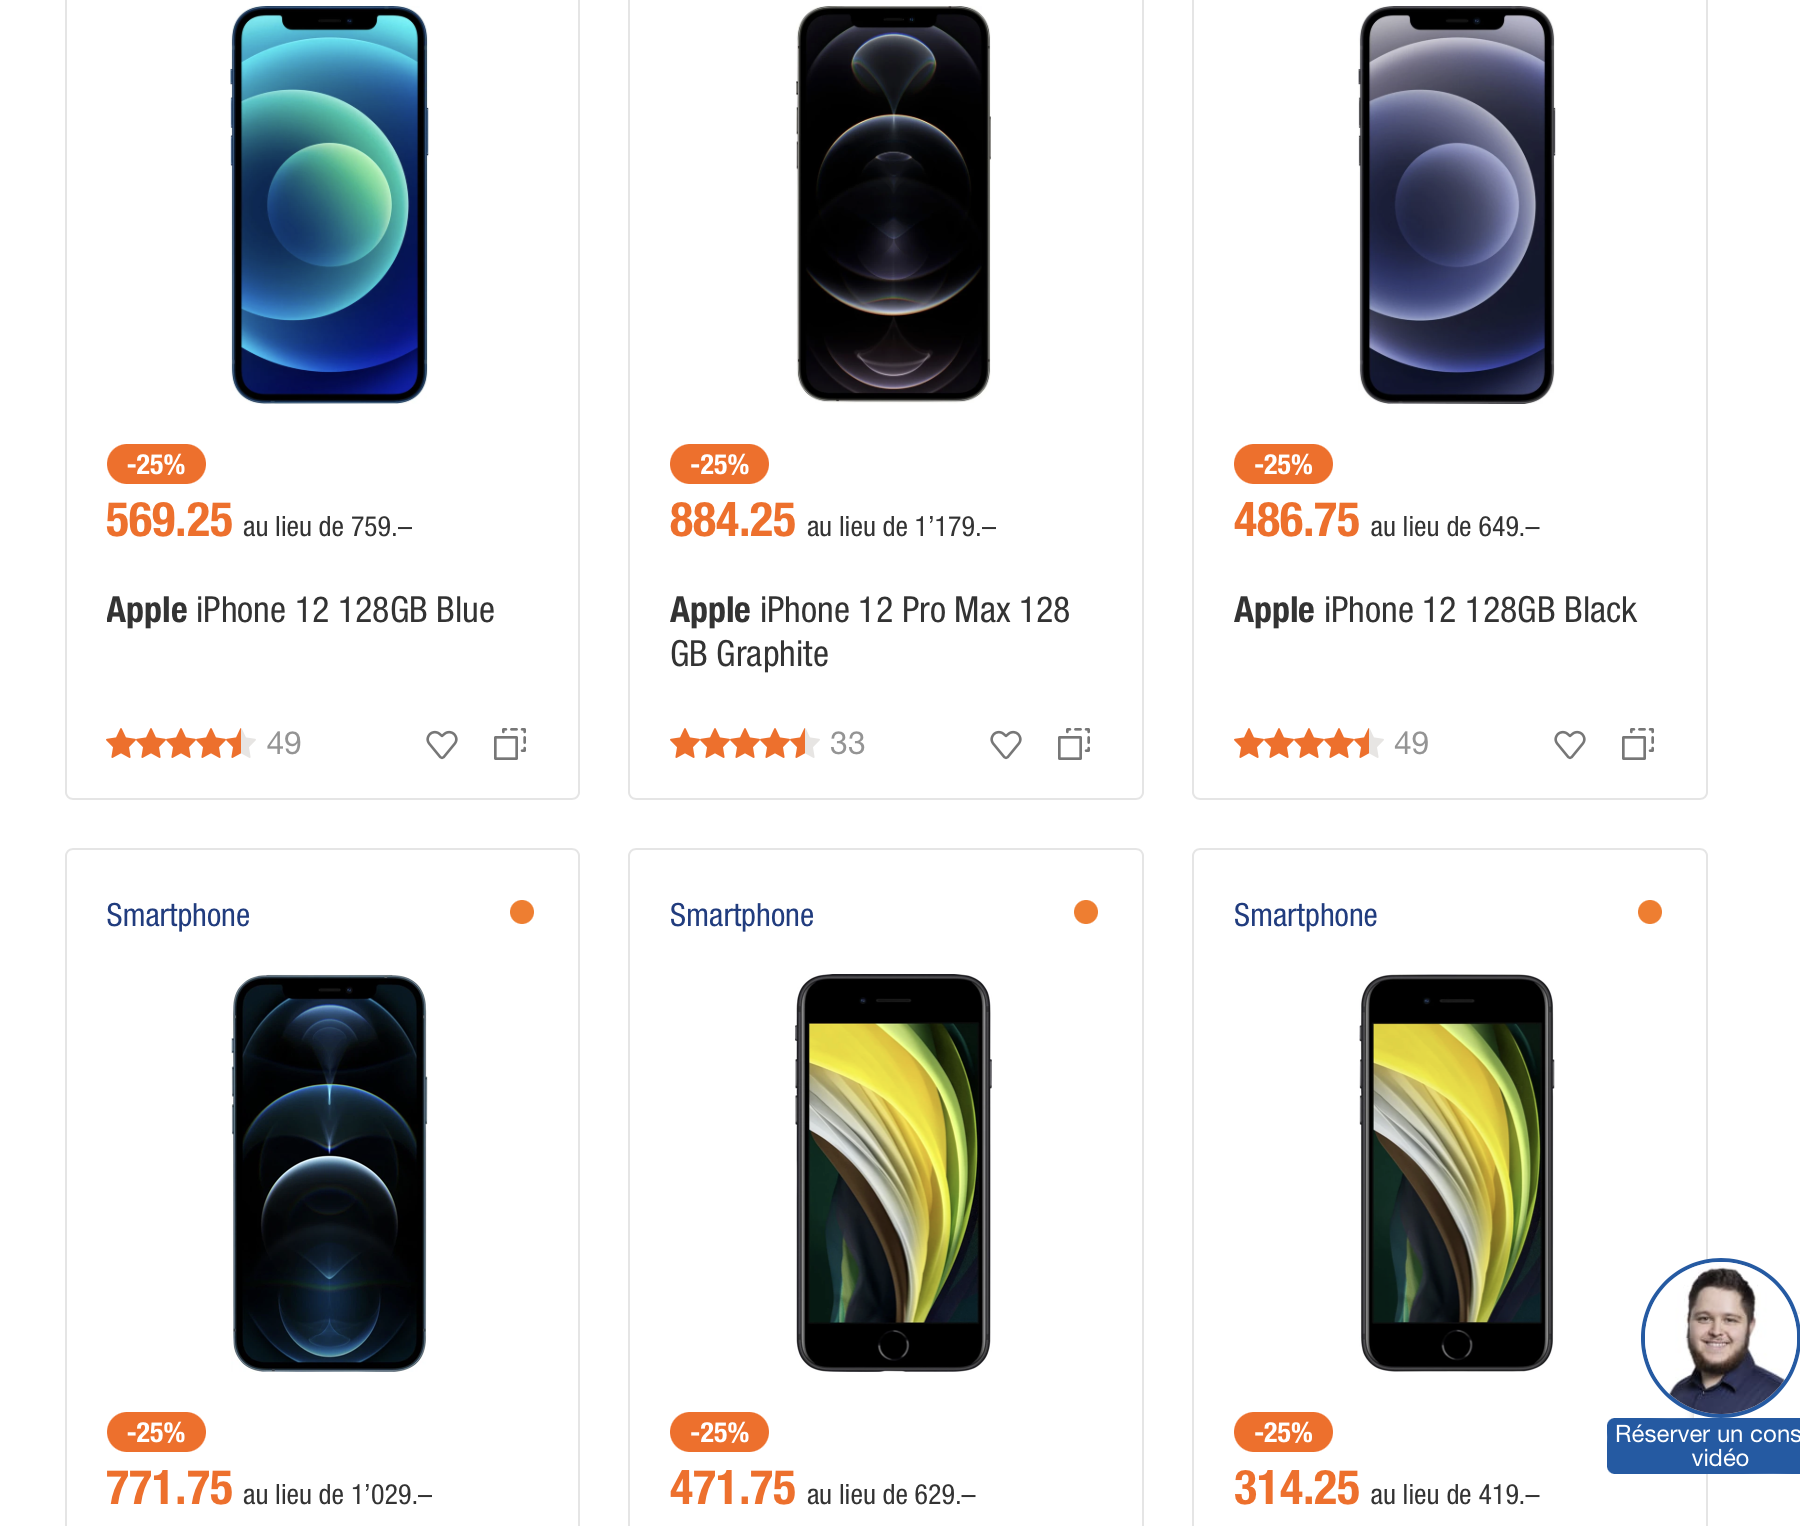The height and width of the screenshot is (1526, 1800).
Task: Open comparison tool for iPhone 12 128GB Black
Action: click(x=1638, y=744)
